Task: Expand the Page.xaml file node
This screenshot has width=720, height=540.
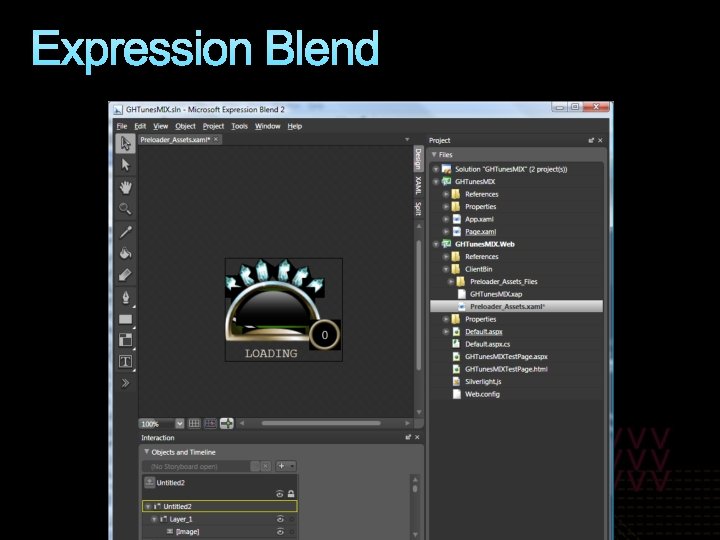Action: click(445, 232)
